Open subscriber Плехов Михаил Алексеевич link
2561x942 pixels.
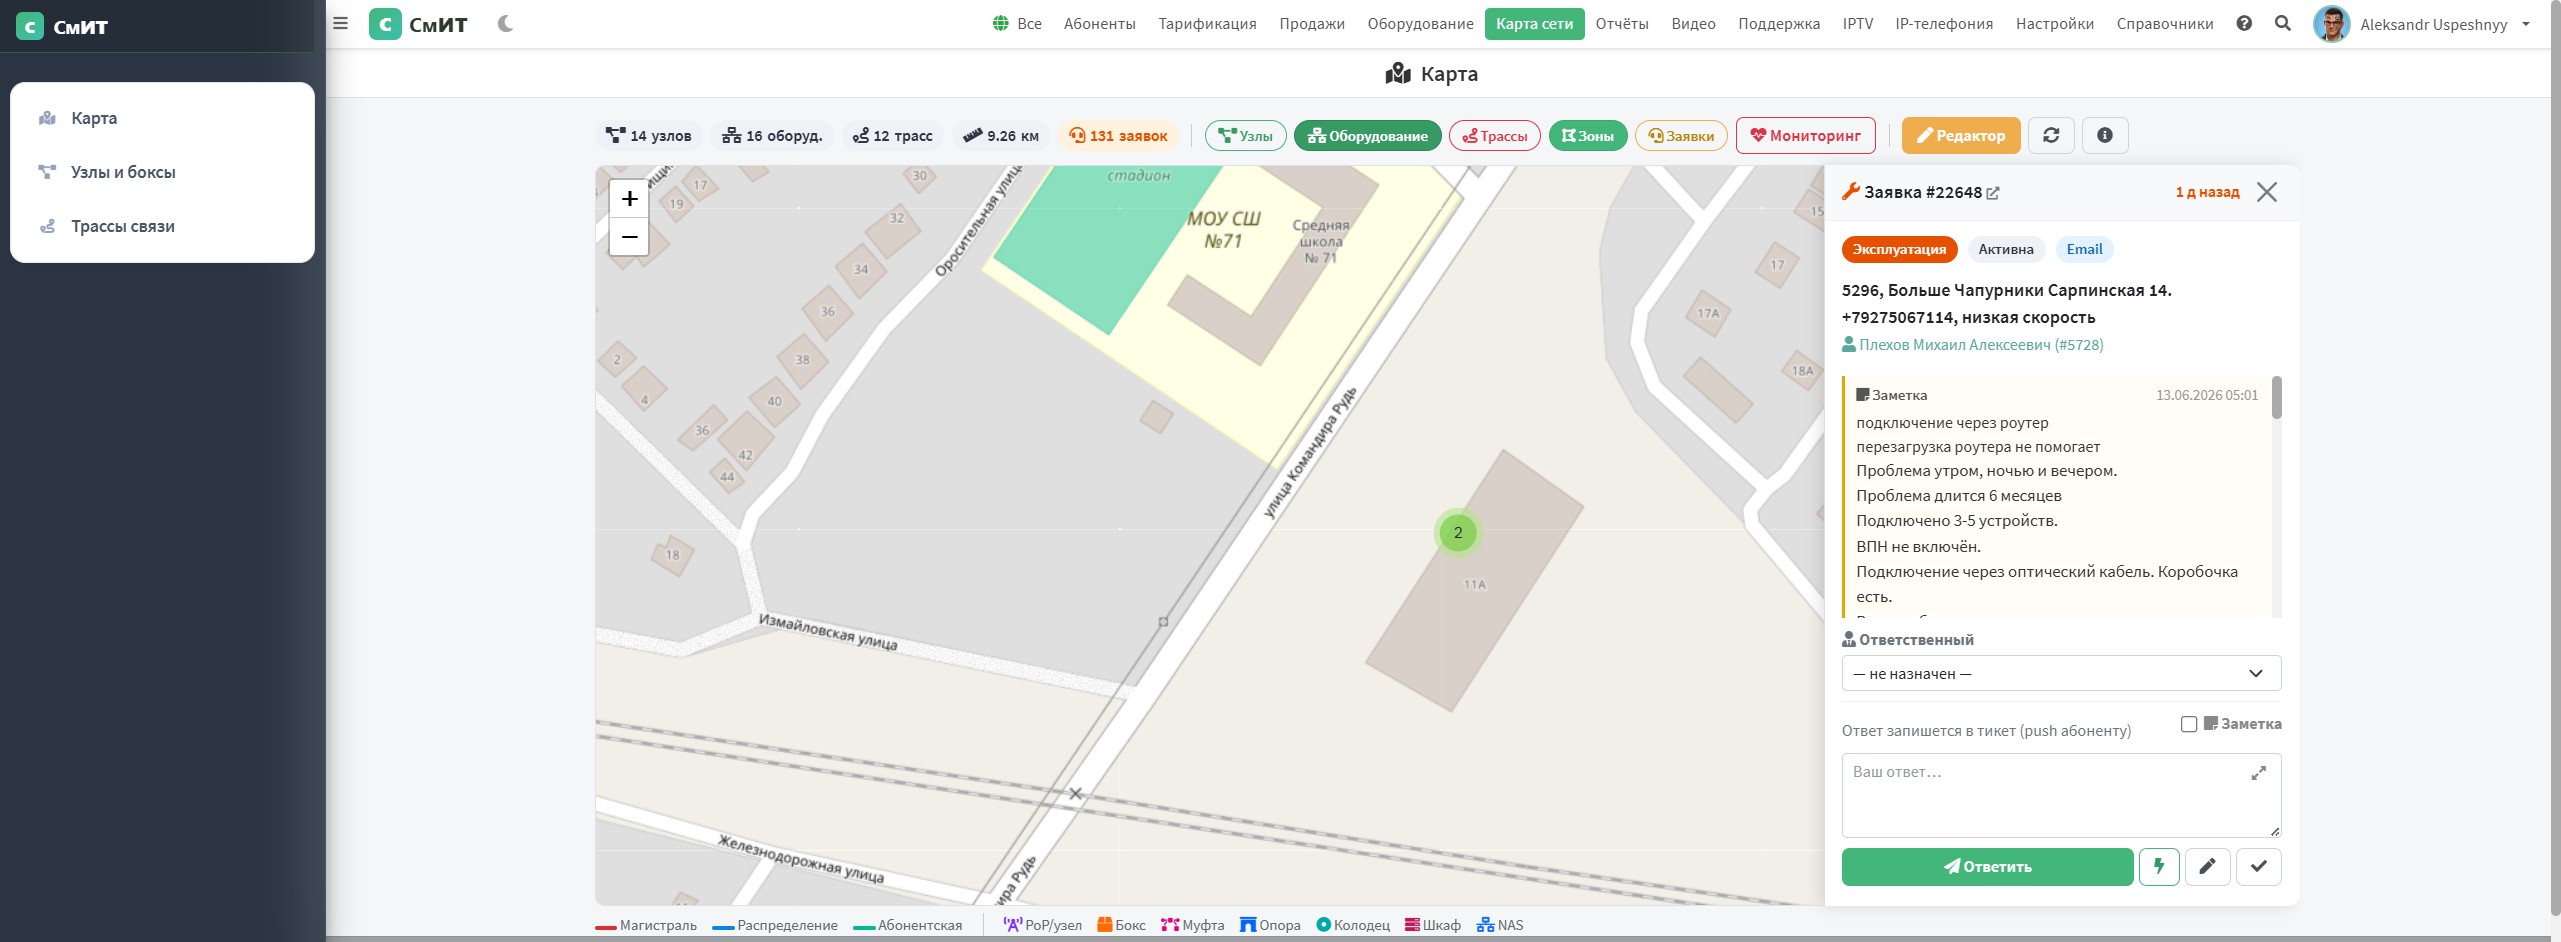[x=1973, y=345]
